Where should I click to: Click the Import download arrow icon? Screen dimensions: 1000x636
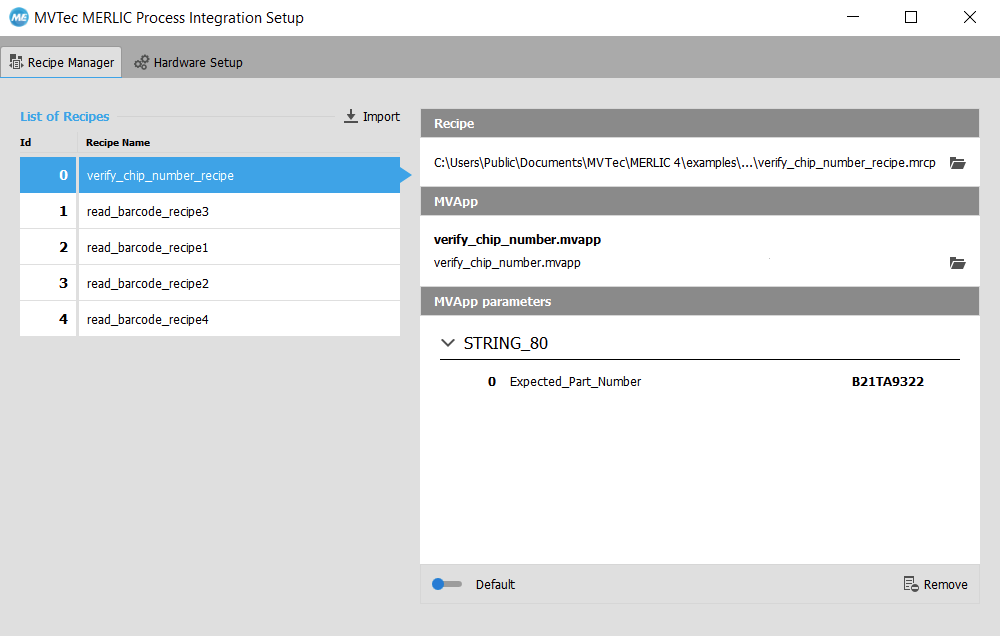point(351,116)
